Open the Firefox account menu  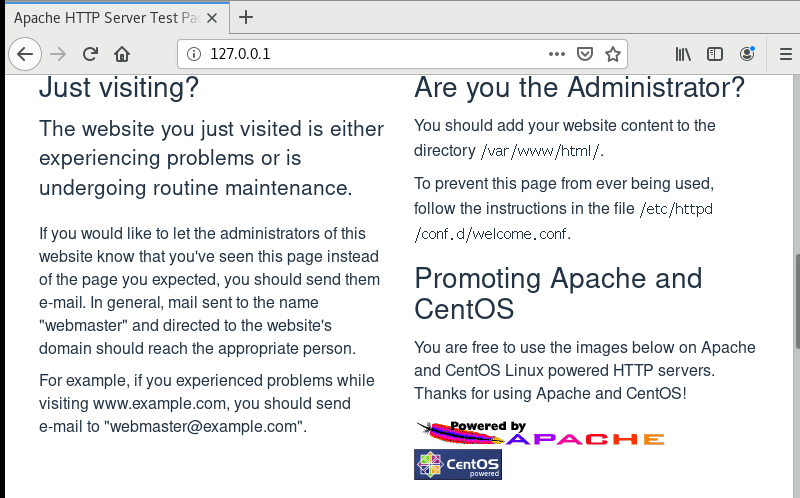click(747, 54)
